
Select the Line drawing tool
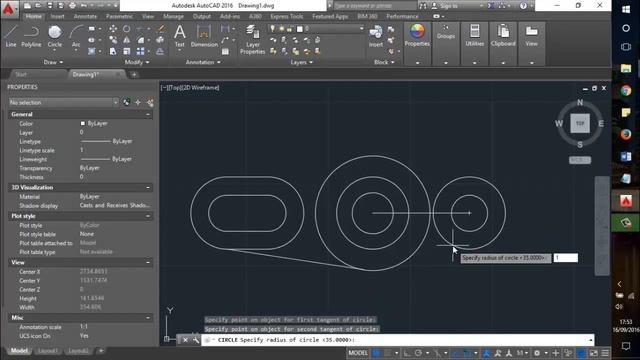[11, 36]
